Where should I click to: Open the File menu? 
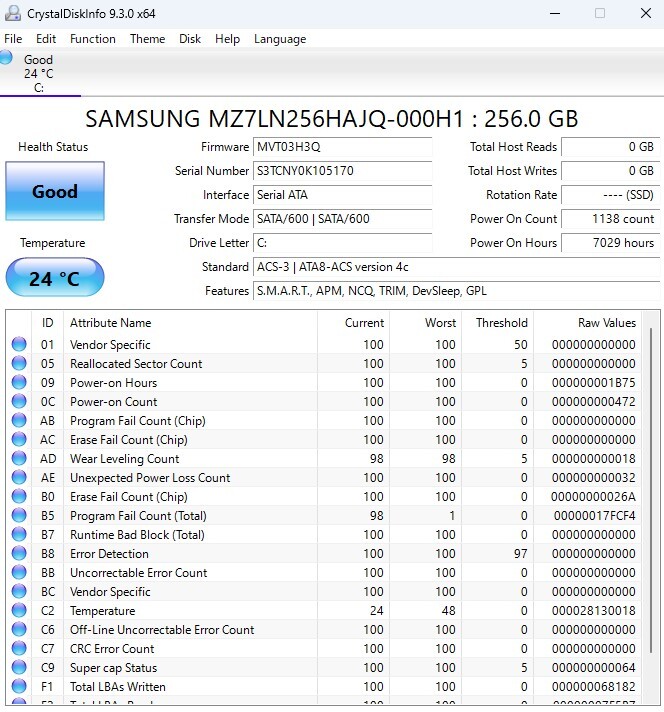[13, 39]
